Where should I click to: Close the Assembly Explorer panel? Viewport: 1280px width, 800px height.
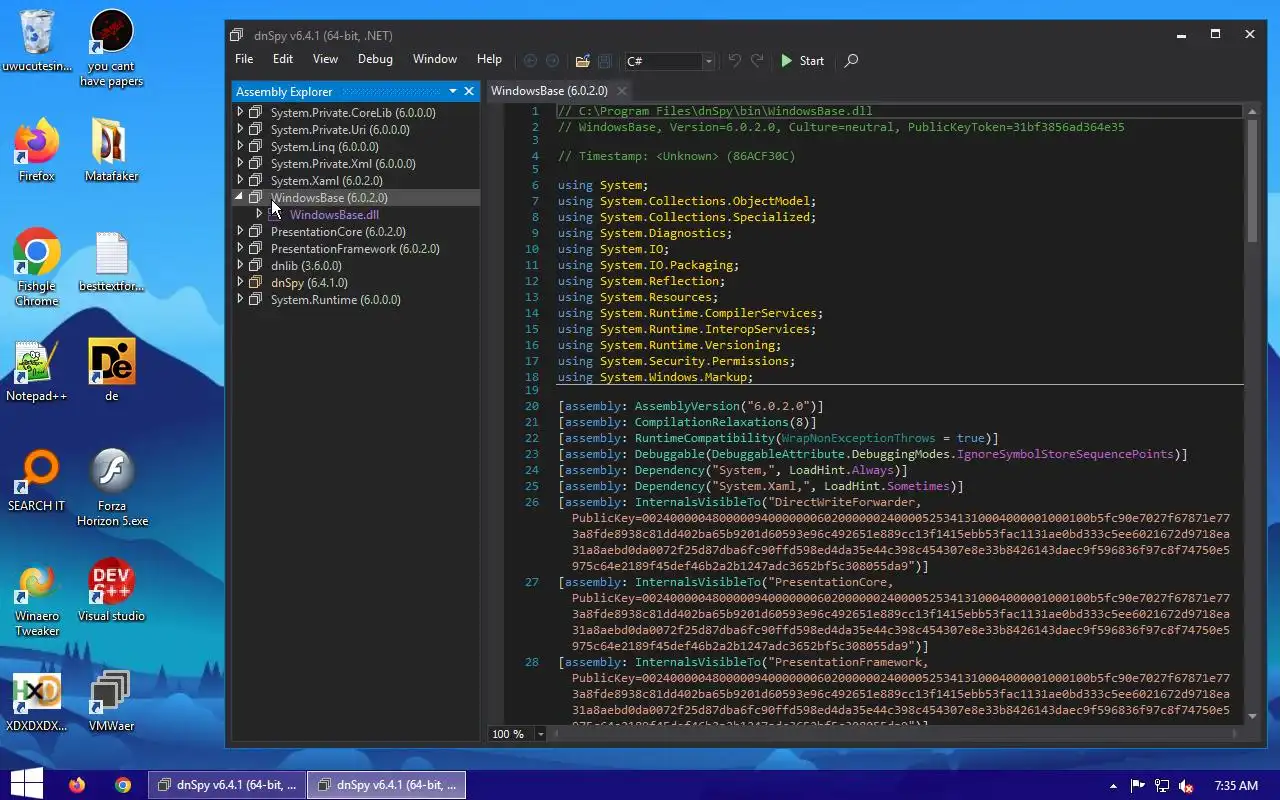pos(469,91)
